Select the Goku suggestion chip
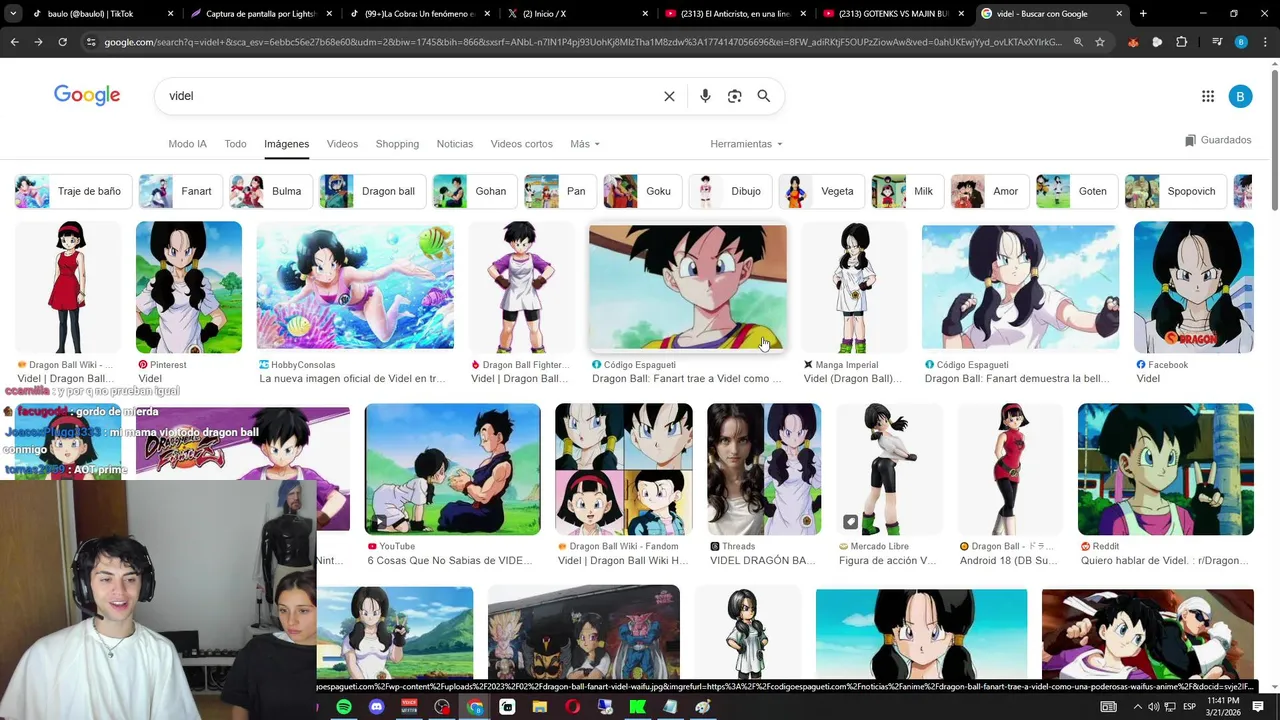Image resolution: width=1280 pixels, height=720 pixels. click(x=643, y=191)
